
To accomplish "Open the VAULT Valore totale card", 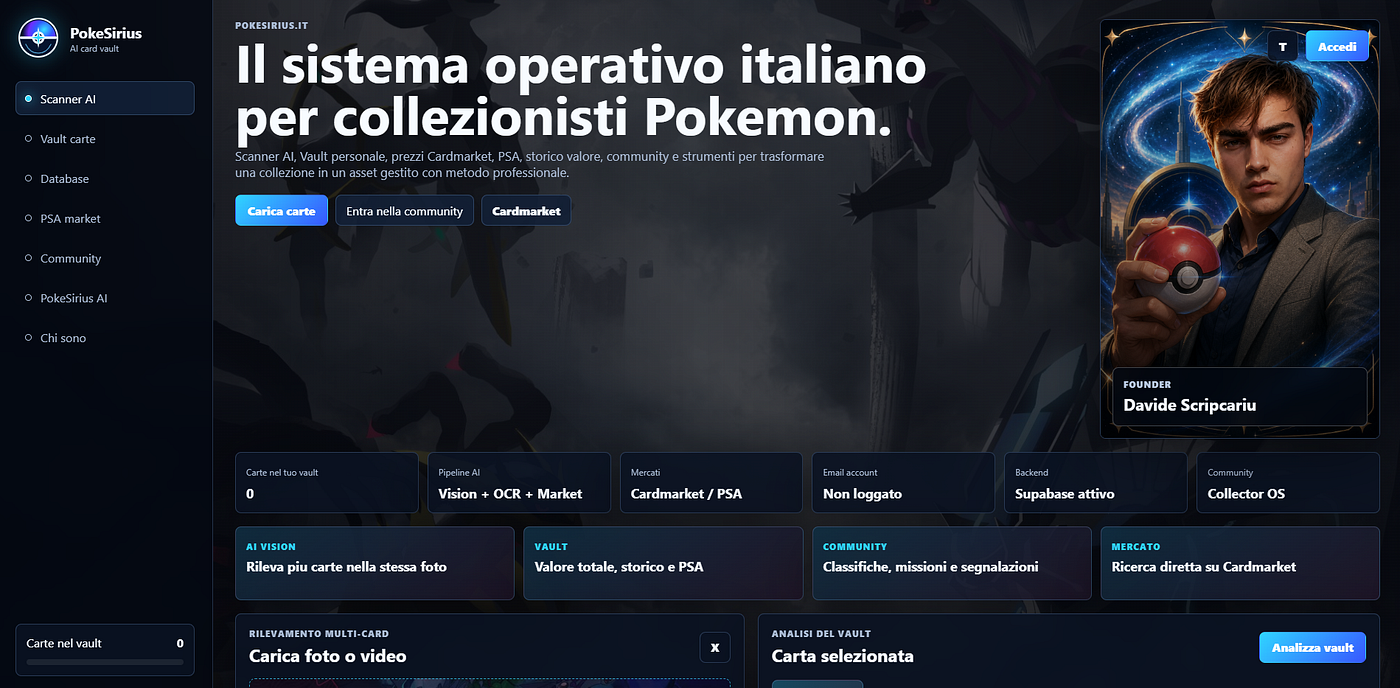I will tap(663, 563).
